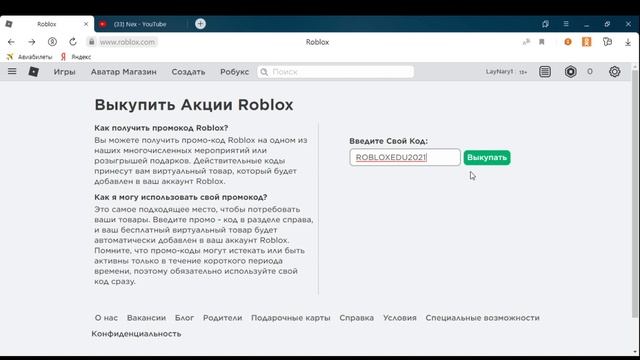Open Специальные возможности footer link
The image size is (640, 360).
(x=482, y=318)
